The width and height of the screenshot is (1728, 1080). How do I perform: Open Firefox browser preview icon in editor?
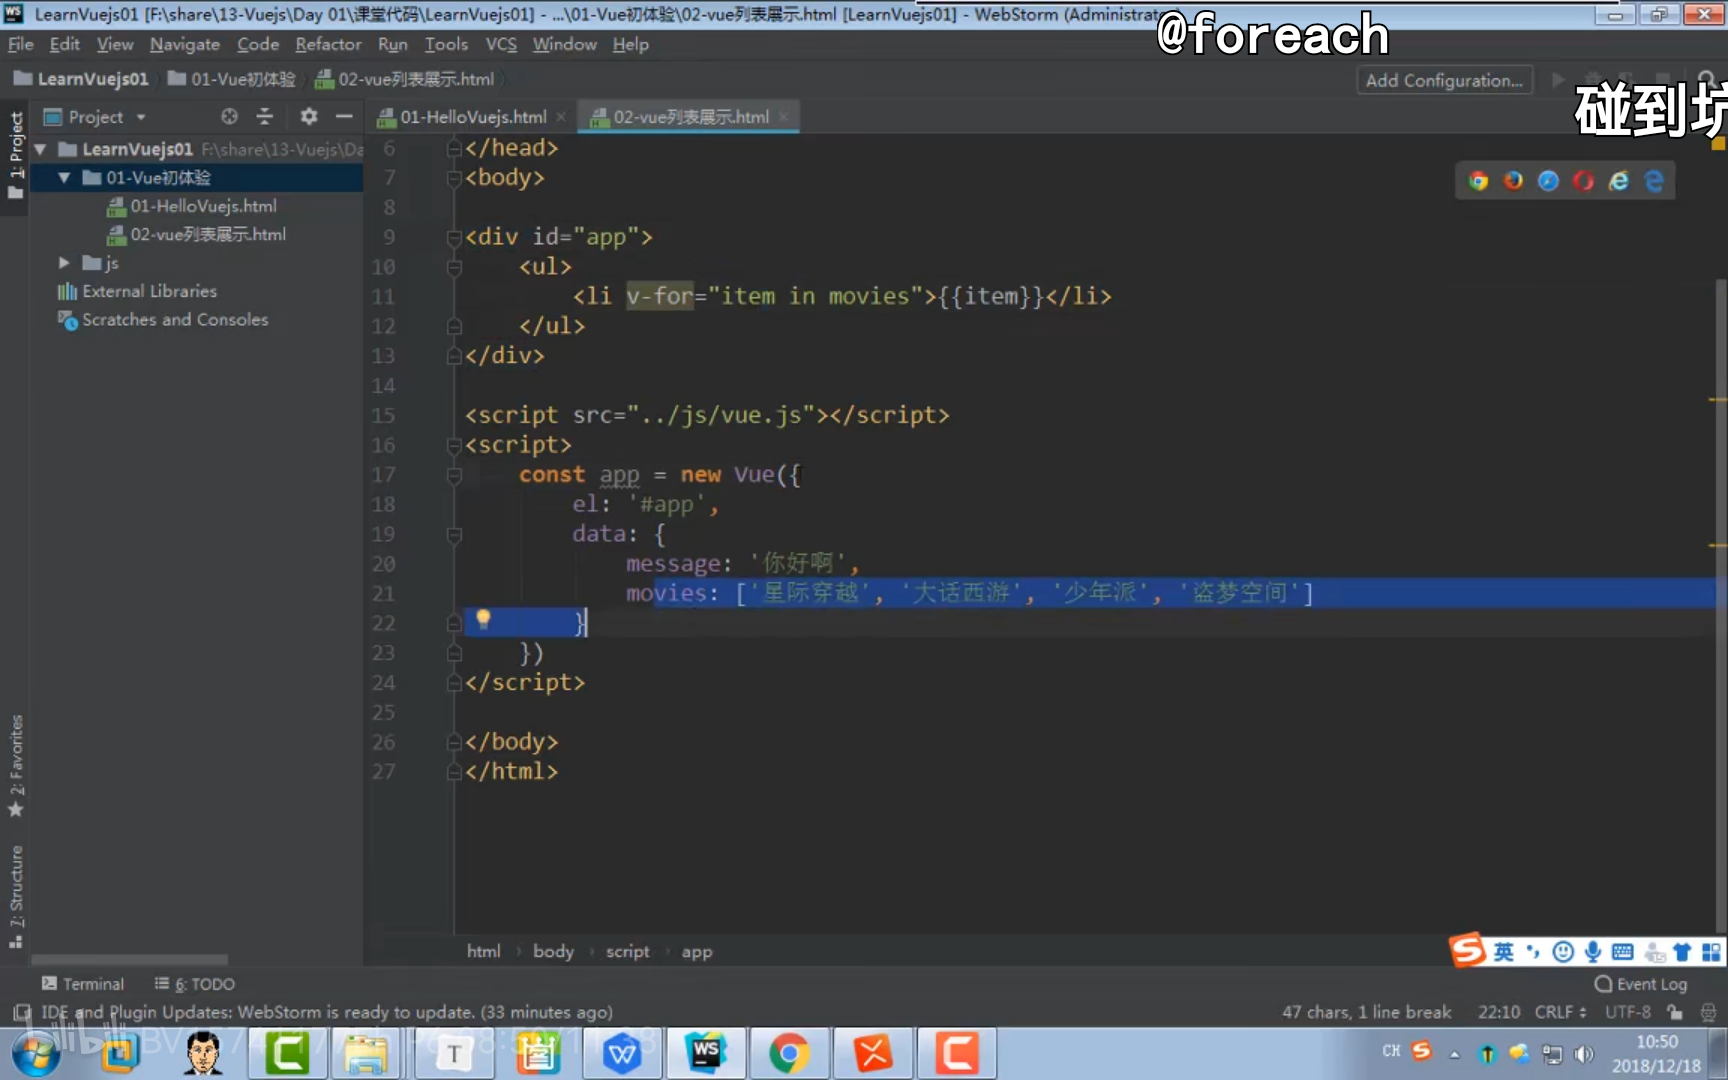(1513, 181)
